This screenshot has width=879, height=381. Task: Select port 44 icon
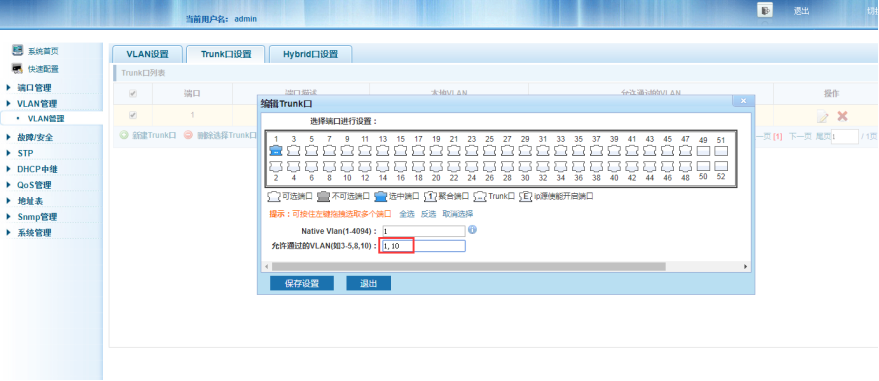tap(650, 166)
